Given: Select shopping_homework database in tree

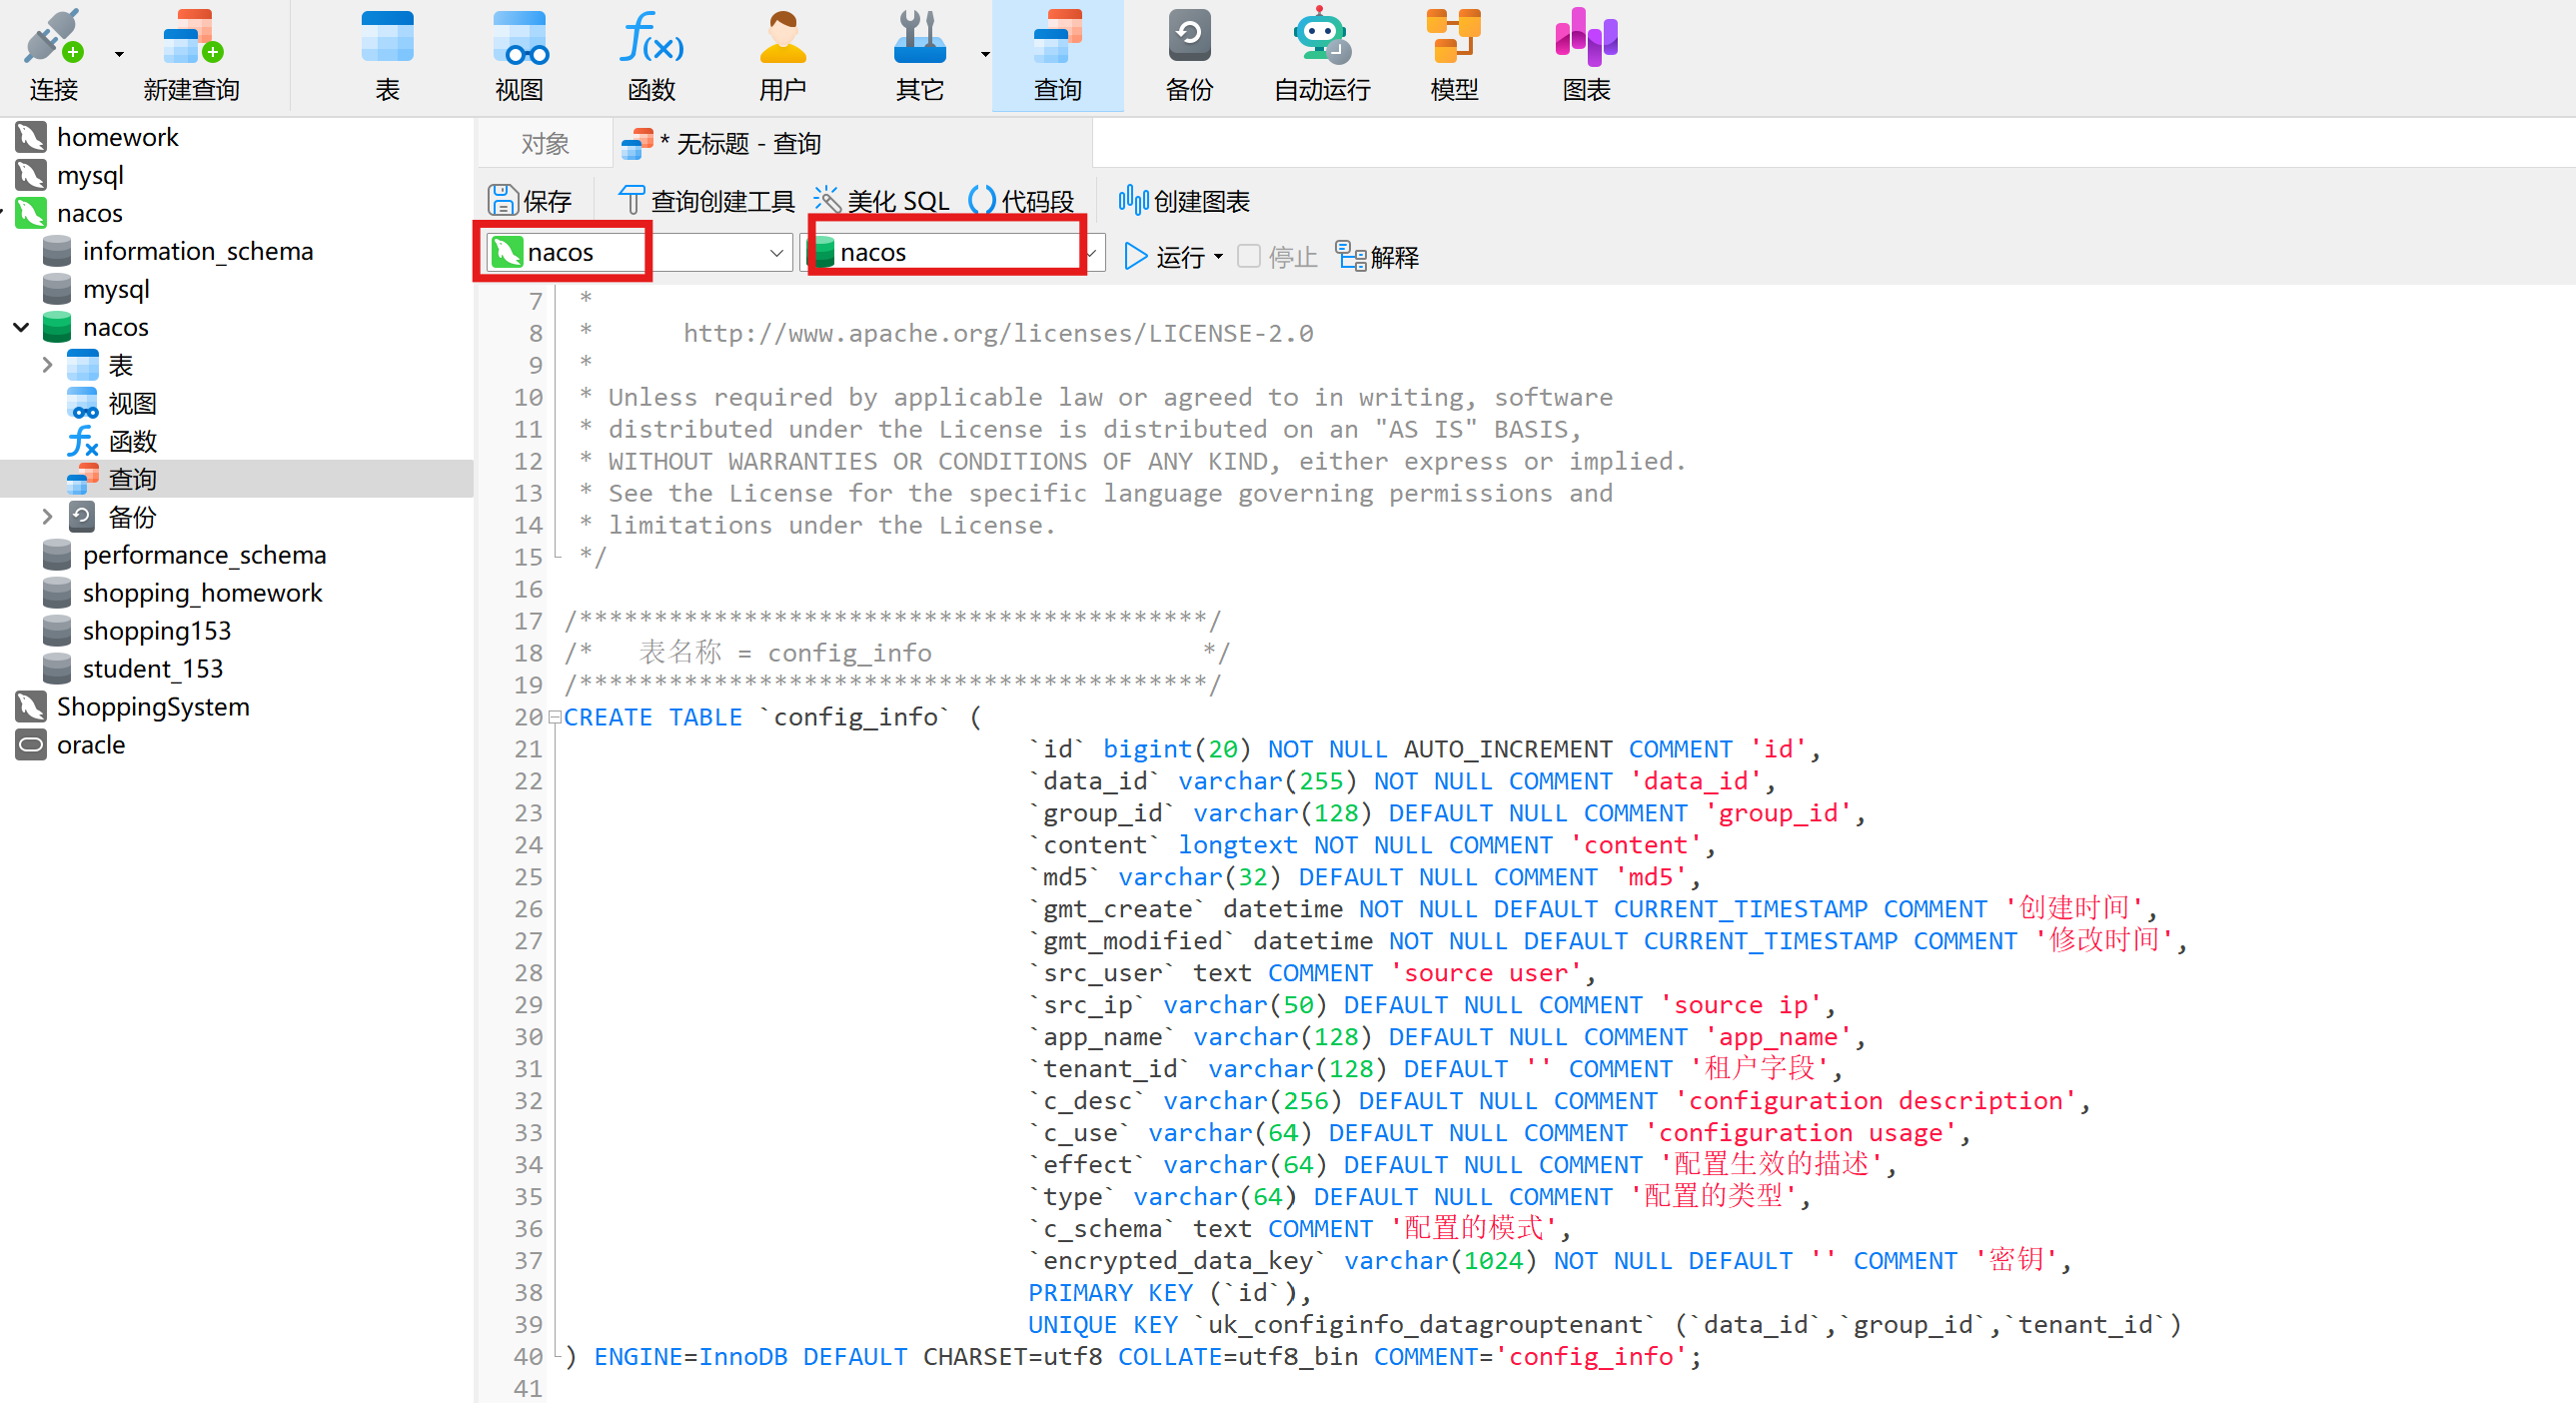Looking at the screenshot, I should coord(202,593).
